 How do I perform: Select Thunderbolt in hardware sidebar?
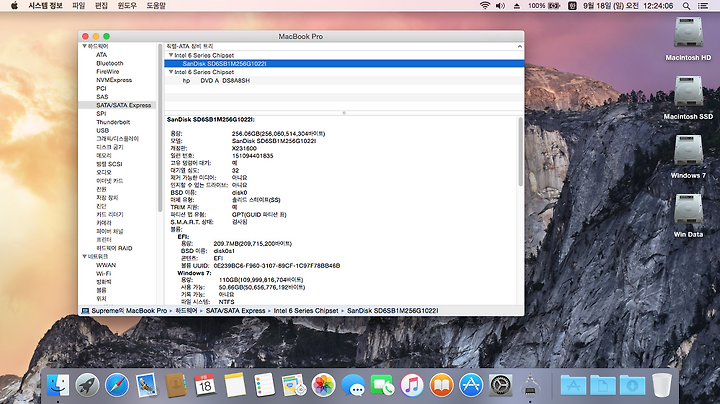(113, 122)
